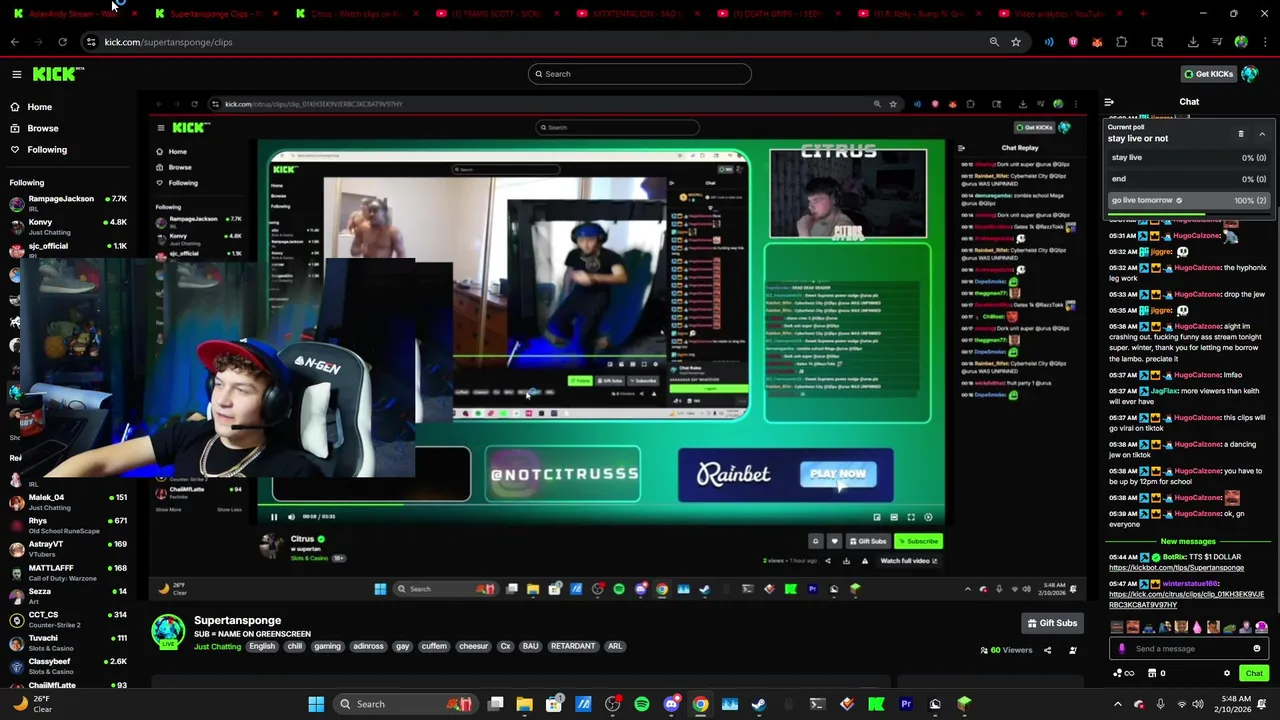
Task: Open Tuvachi Slots & Casino channel
Action: coord(68,642)
